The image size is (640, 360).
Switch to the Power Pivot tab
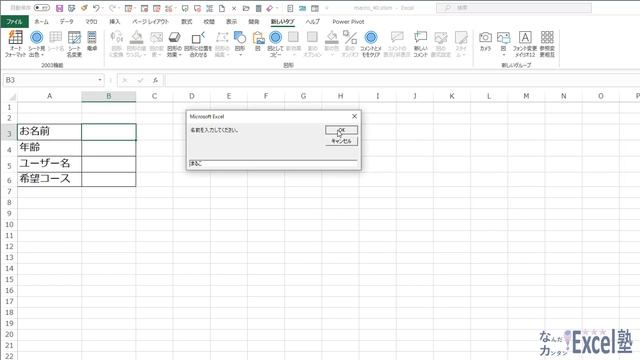[348, 22]
